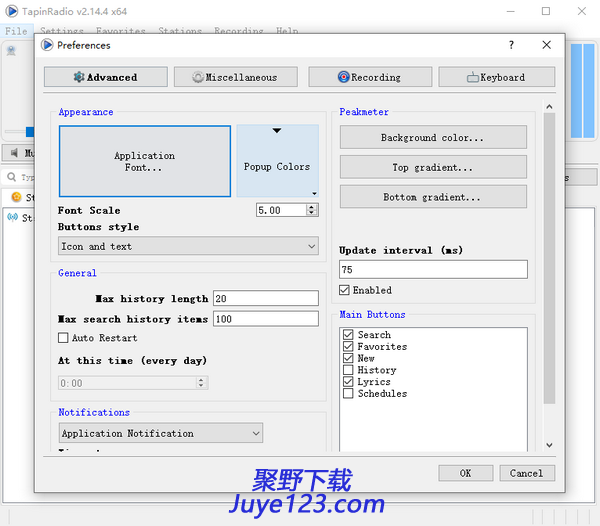Image resolution: width=600 pixels, height=526 pixels.
Task: Check the Schedules main button
Action: click(348, 393)
